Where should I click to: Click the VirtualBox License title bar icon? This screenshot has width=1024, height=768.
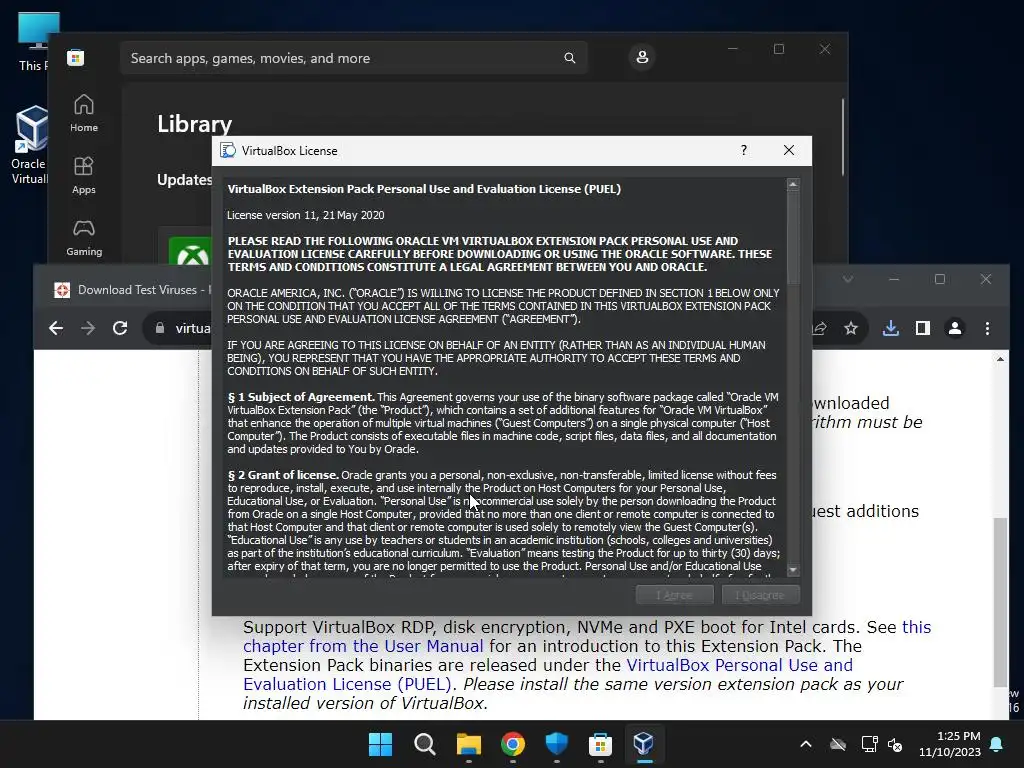click(227, 151)
